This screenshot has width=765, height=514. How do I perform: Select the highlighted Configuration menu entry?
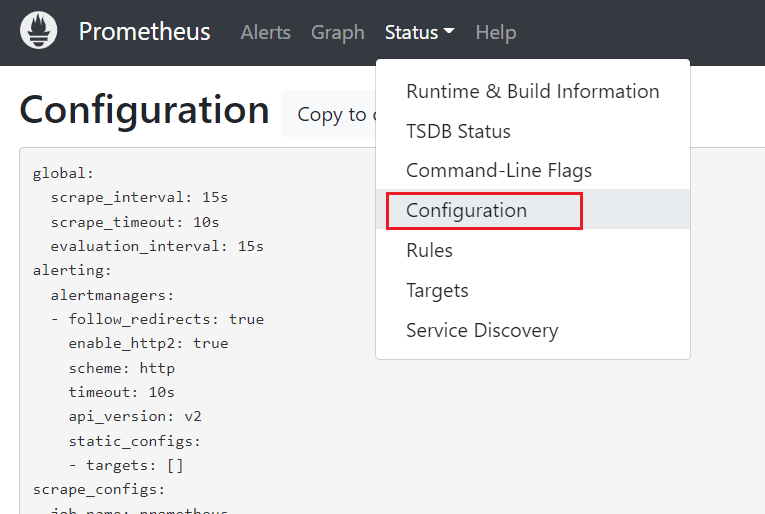tap(466, 211)
